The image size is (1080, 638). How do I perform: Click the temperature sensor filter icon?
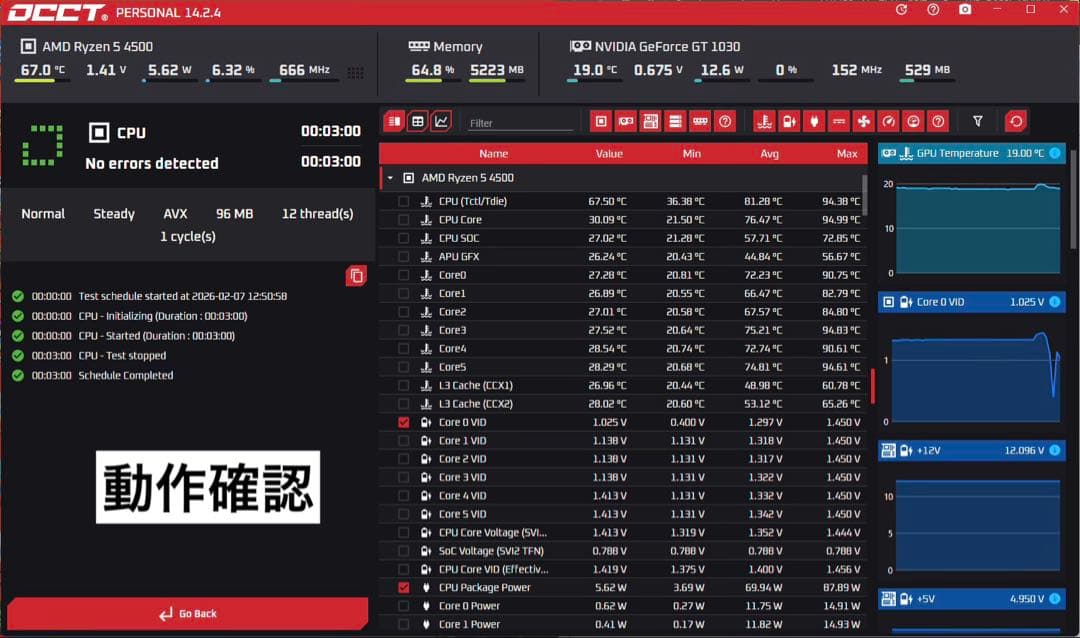click(764, 122)
